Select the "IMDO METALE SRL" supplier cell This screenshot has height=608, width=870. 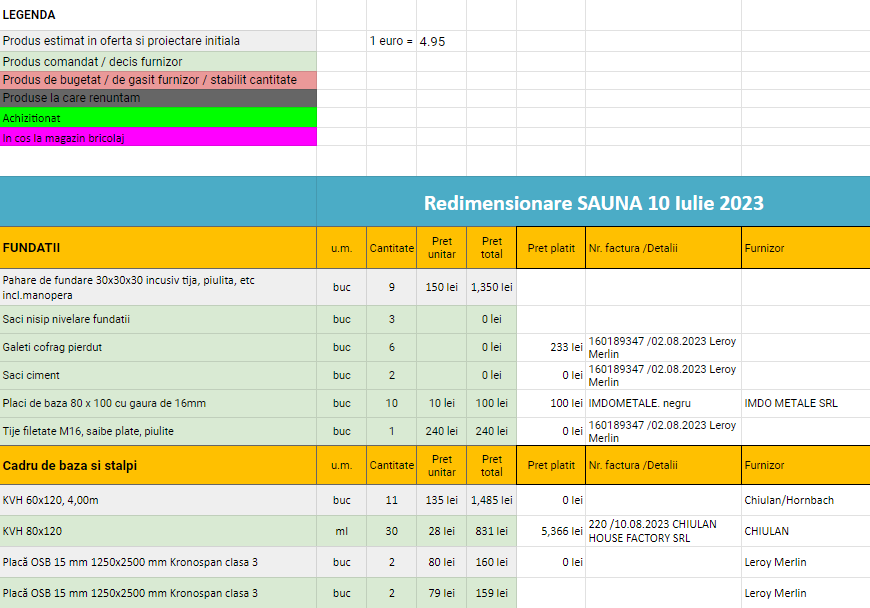click(805, 403)
